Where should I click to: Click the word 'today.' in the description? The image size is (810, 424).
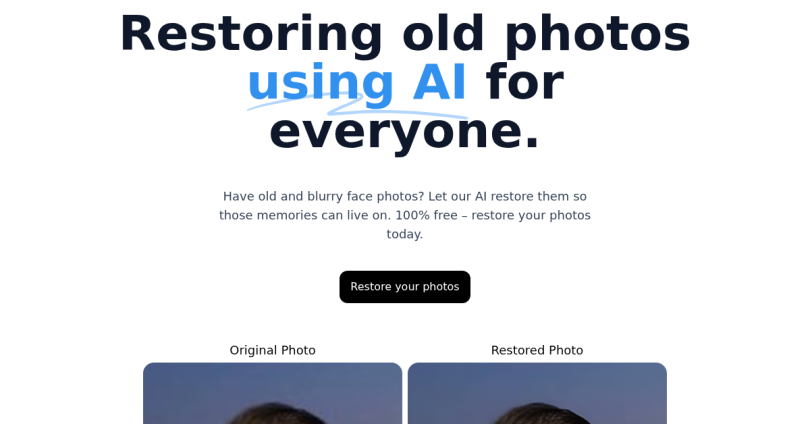click(x=404, y=234)
